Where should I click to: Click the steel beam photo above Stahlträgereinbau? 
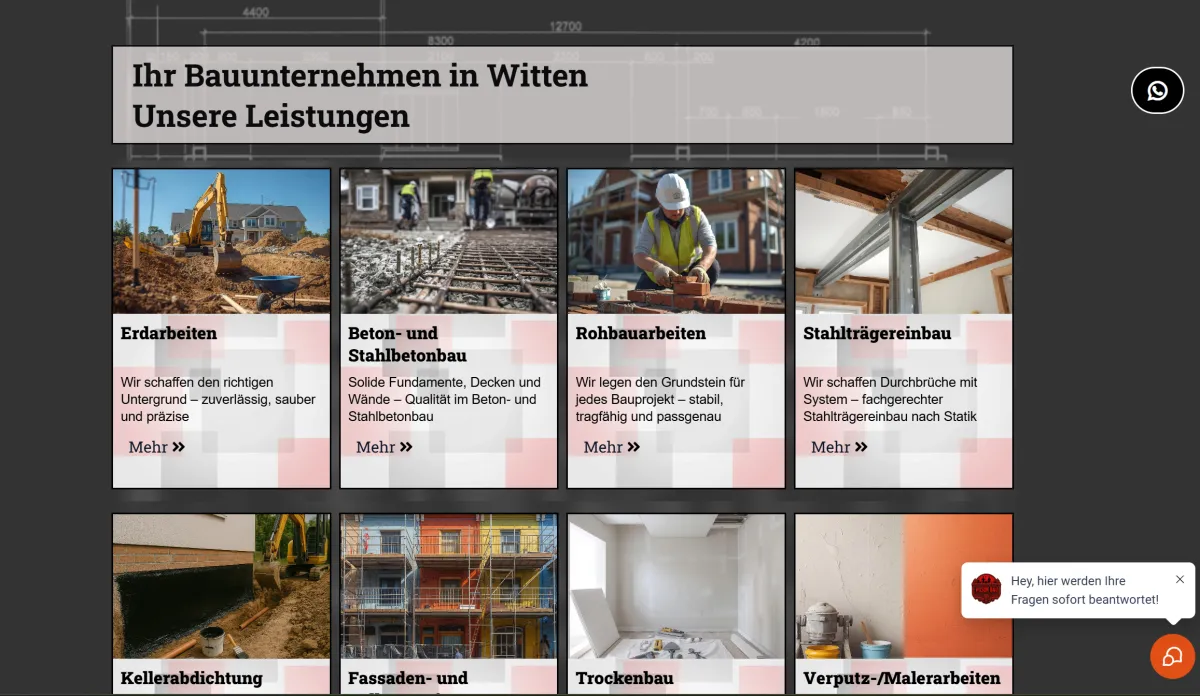click(903, 240)
